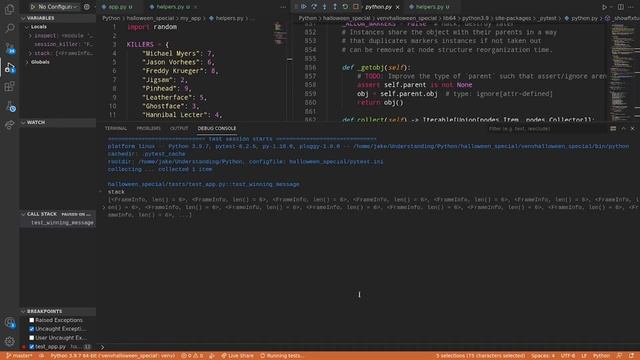Switch to the Terminal panel tab
This screenshot has height=360, width=640.
point(116,129)
